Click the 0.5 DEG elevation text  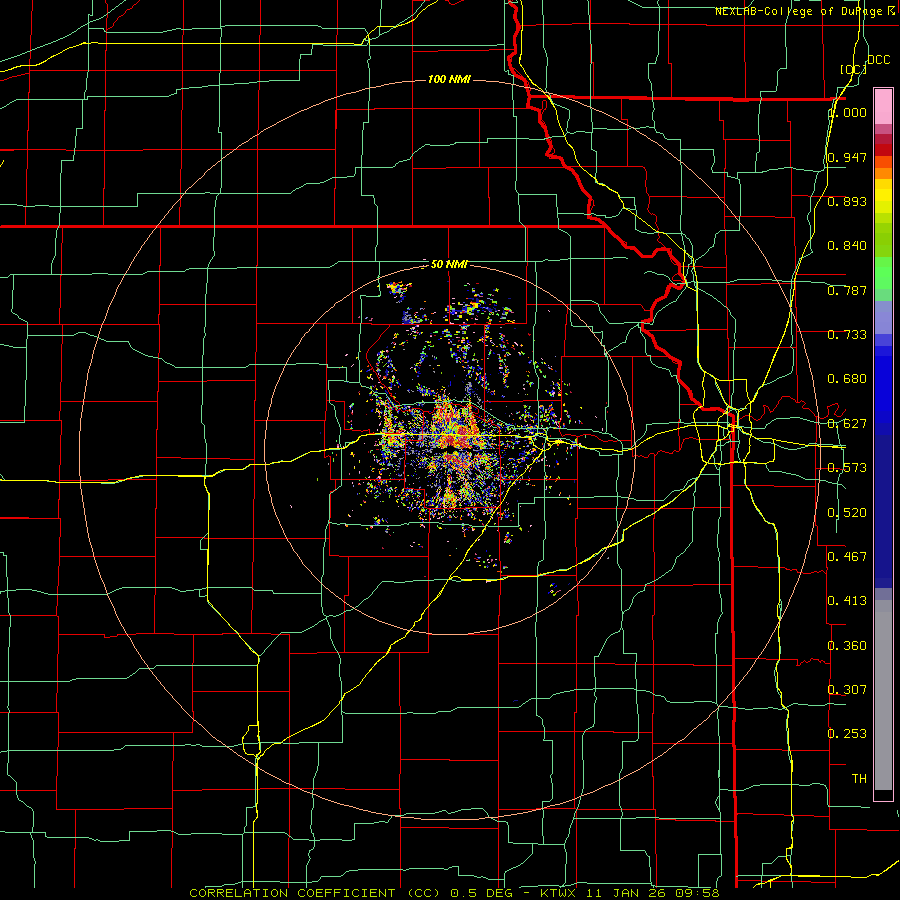(483, 893)
